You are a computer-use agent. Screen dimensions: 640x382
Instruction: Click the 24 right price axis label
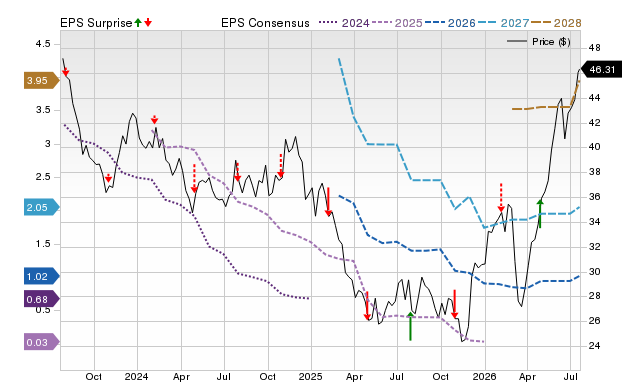595,345
